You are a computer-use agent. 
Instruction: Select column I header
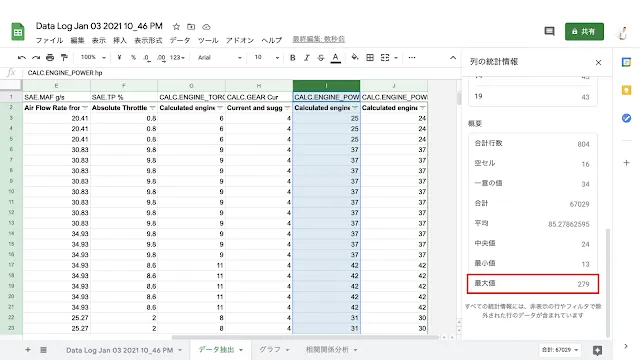click(x=326, y=86)
